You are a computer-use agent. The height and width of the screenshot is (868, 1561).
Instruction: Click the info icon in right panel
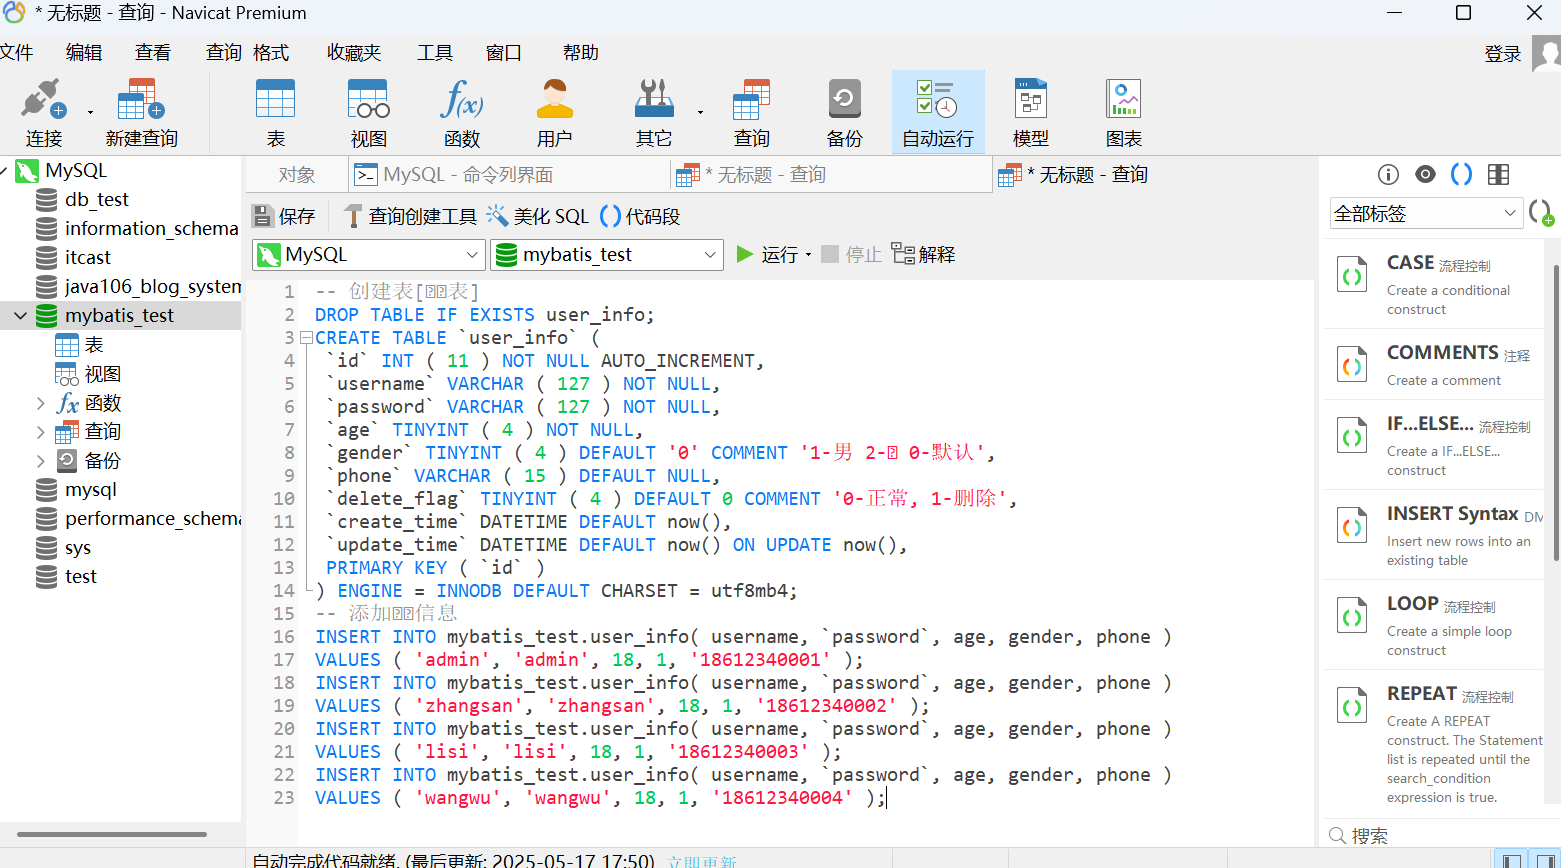coord(1388,175)
